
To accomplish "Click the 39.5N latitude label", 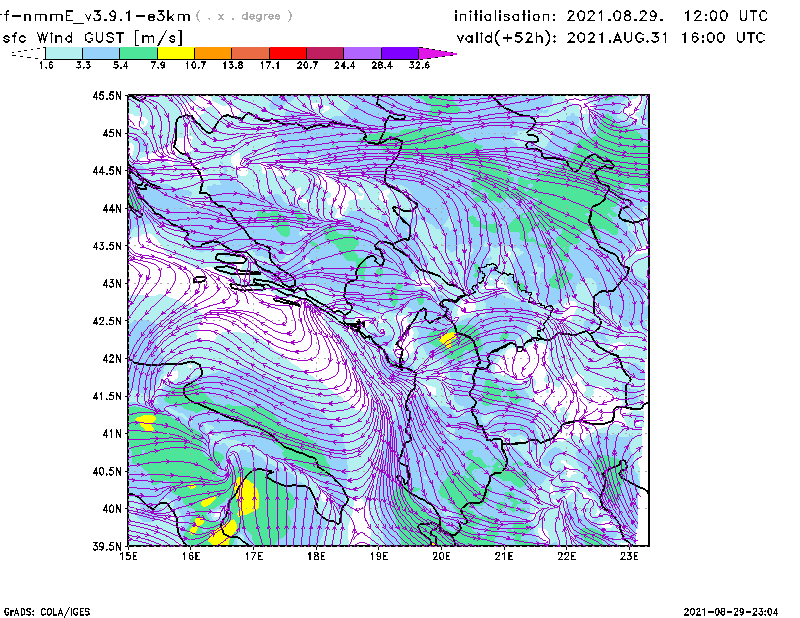I will coord(108,547).
